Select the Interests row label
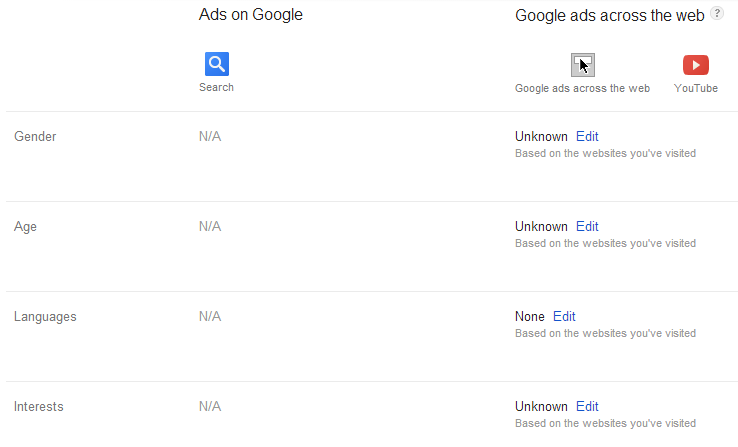Image resolution: width=738 pixels, height=447 pixels. click(x=39, y=407)
